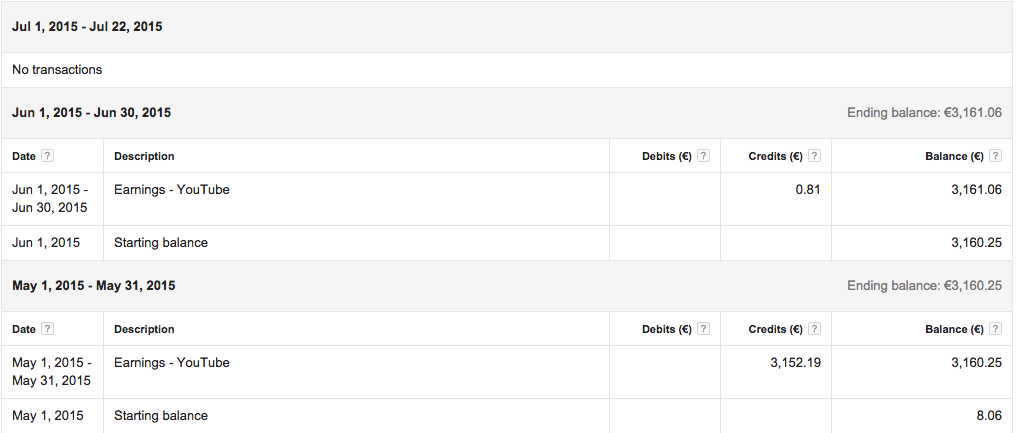Show Credits help tooltip in May table
This screenshot has width=1017, height=433.
click(x=814, y=329)
